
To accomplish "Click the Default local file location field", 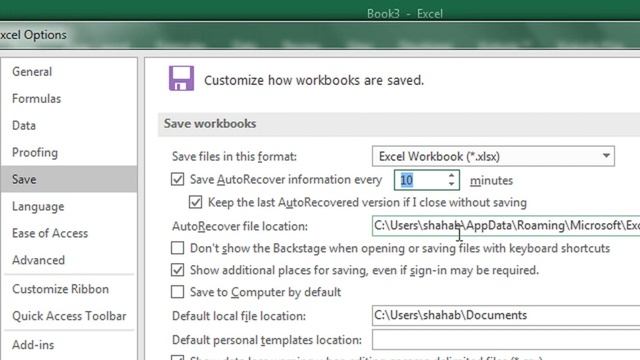I will click(506, 316).
